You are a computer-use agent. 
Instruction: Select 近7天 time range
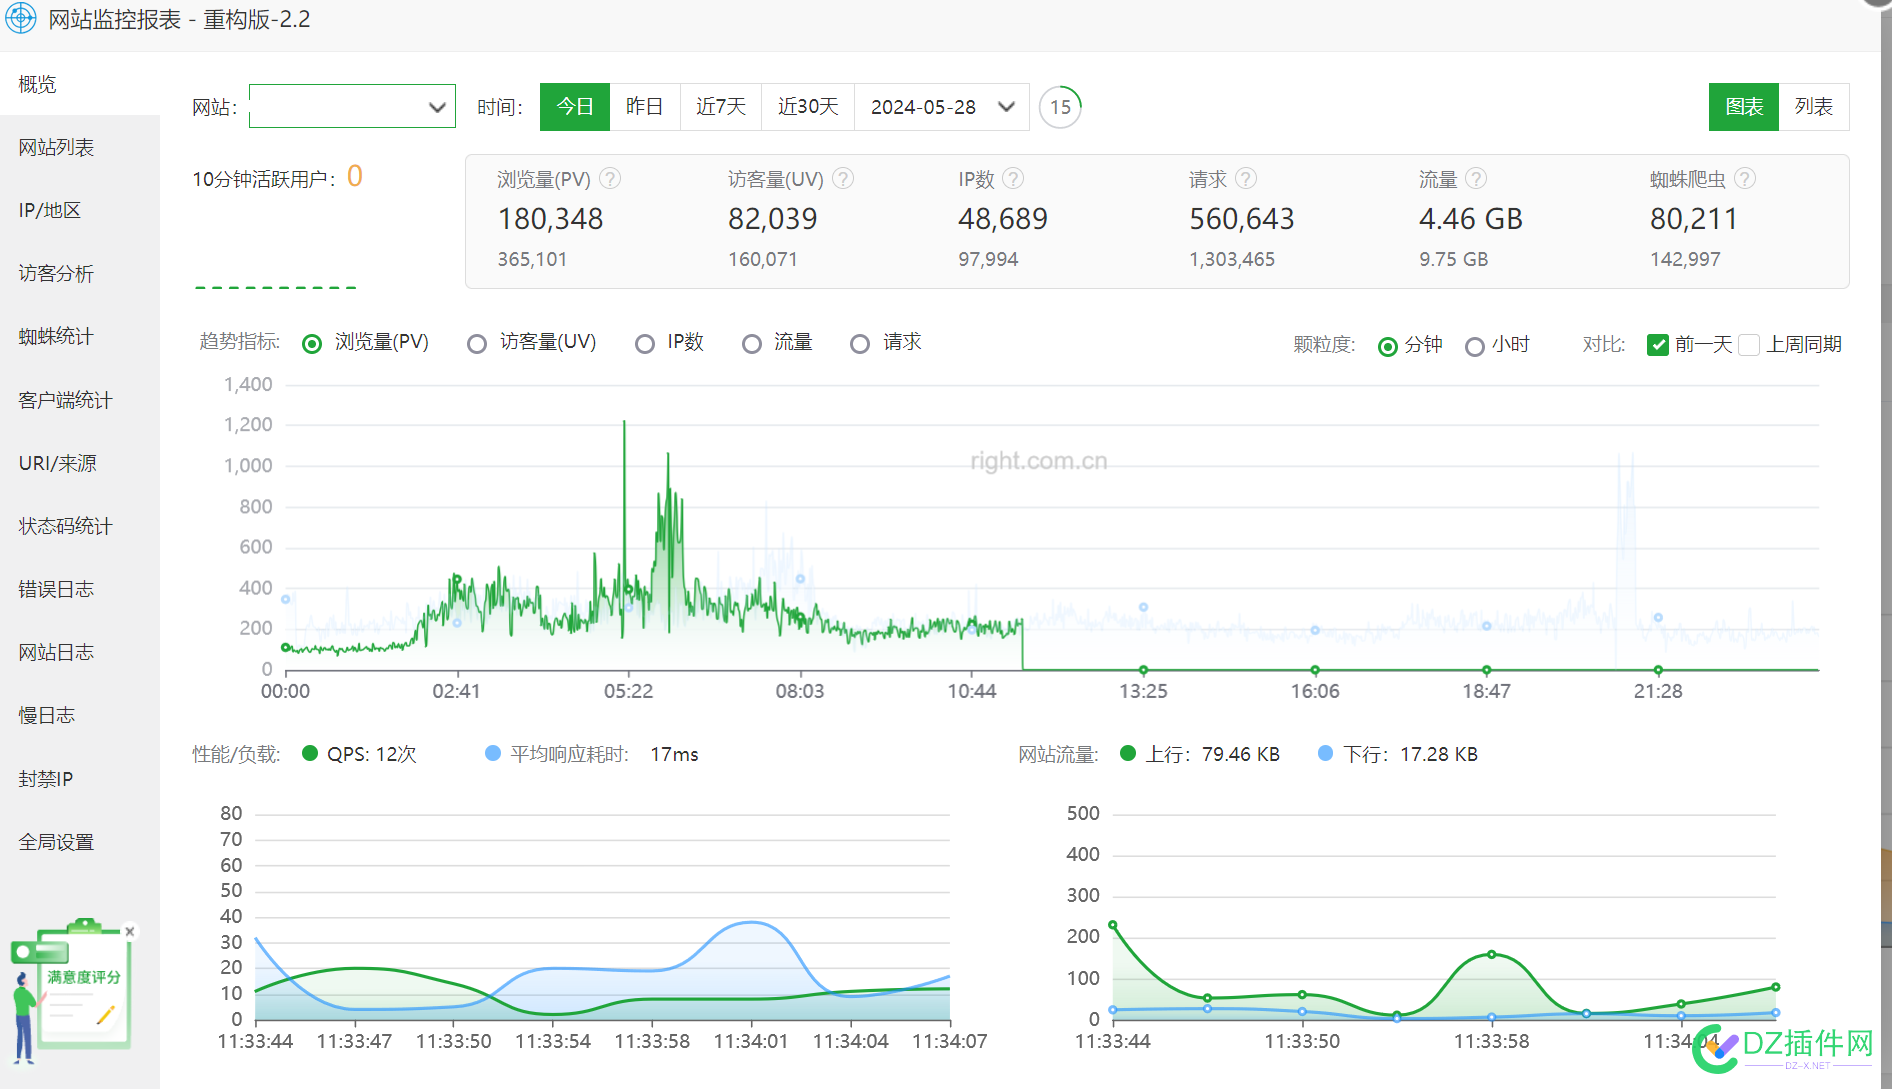(x=721, y=107)
